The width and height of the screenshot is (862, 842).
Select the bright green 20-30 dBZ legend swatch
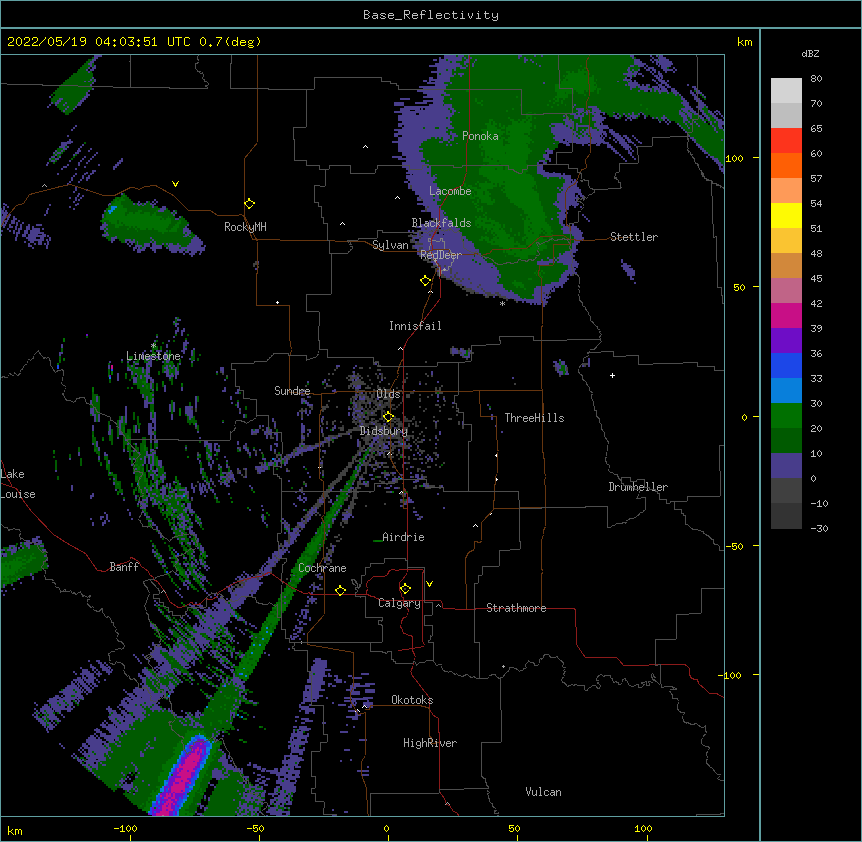786,416
